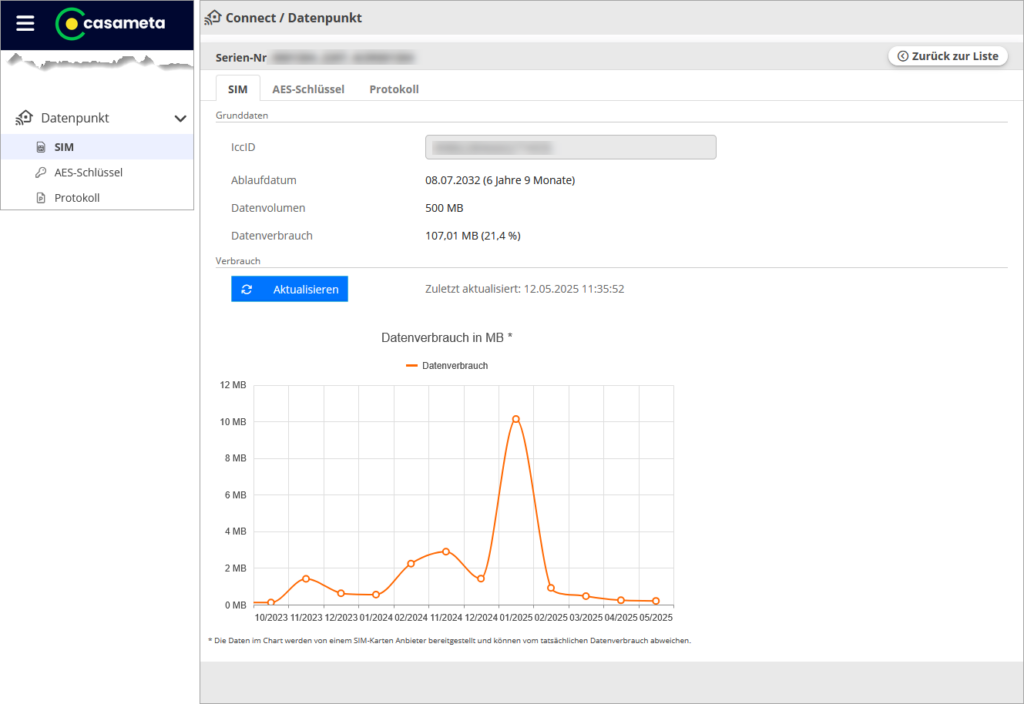
Task: Click the casameta logo
Action: (110, 24)
